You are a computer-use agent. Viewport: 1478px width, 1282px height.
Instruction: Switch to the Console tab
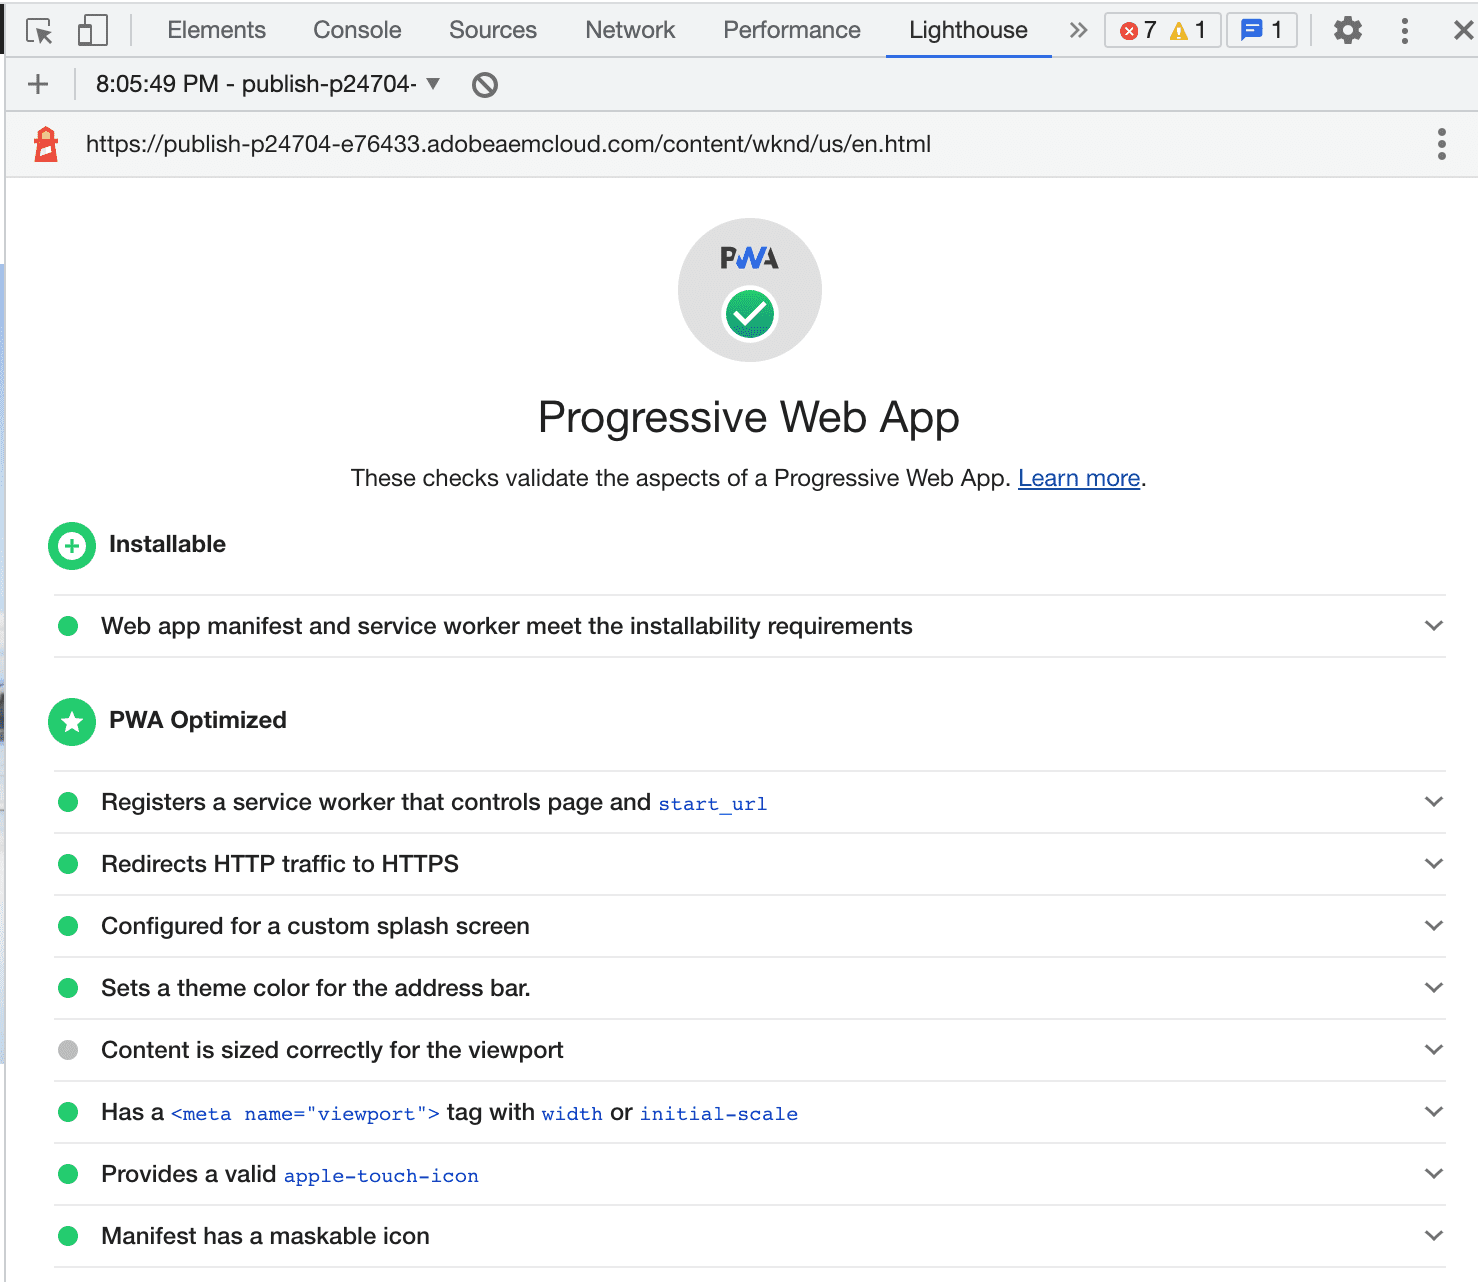click(x=357, y=31)
